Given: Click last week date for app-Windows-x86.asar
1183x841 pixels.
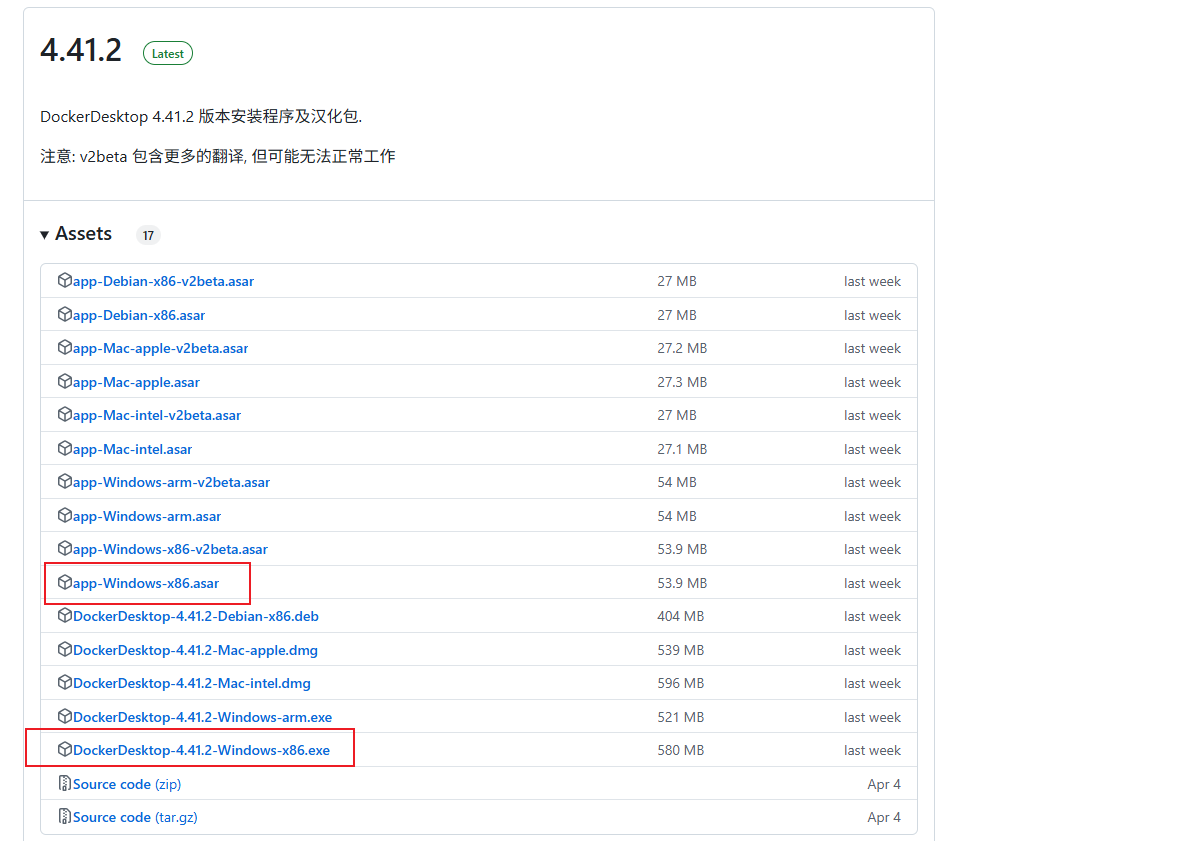Looking at the screenshot, I should (872, 584).
